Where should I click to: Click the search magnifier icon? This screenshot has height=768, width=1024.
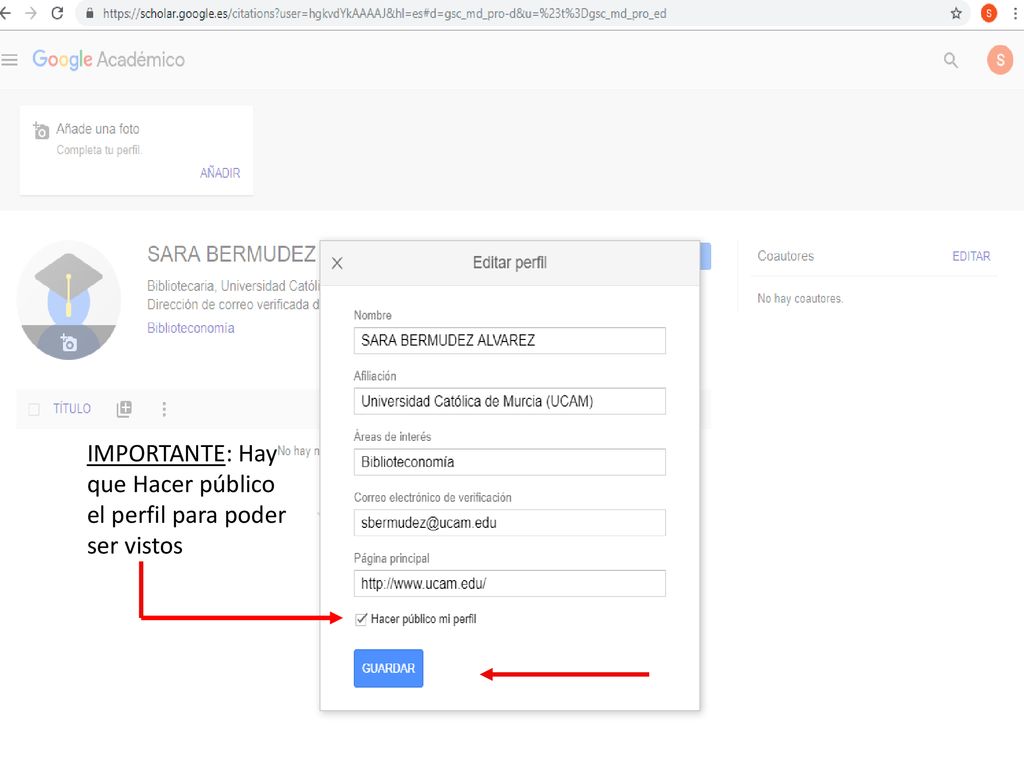tap(951, 61)
